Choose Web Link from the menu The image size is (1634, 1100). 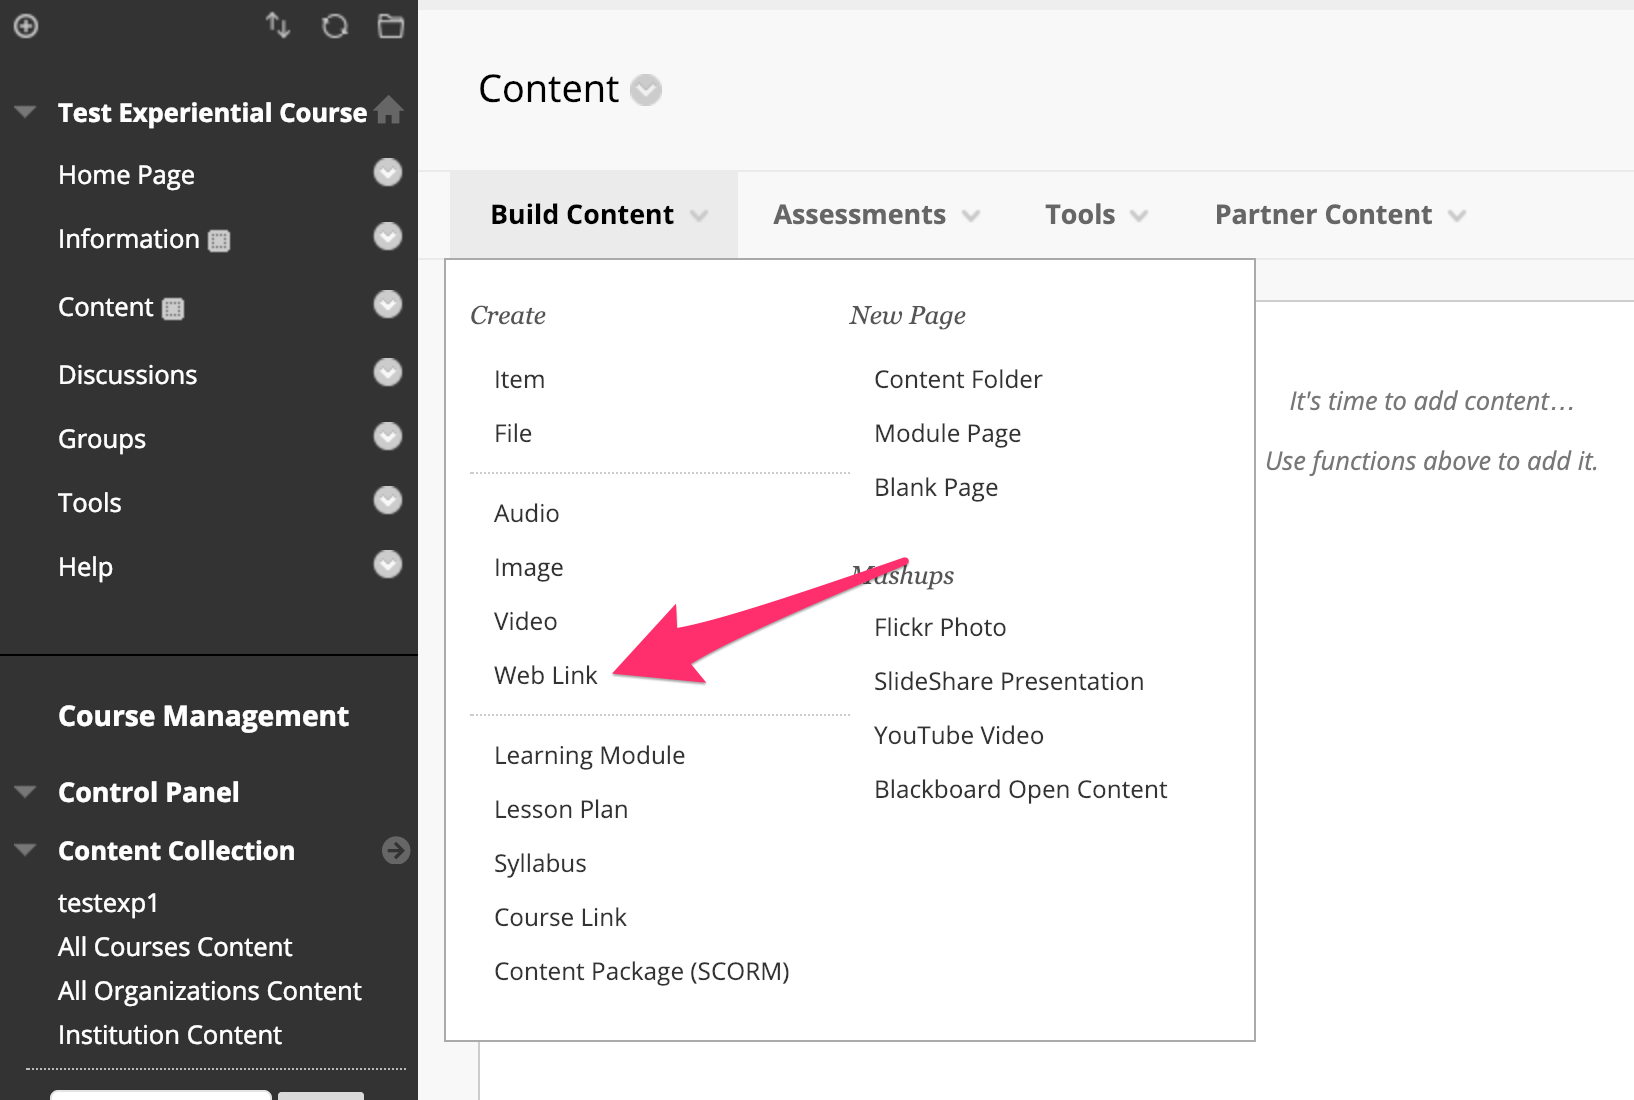545,676
